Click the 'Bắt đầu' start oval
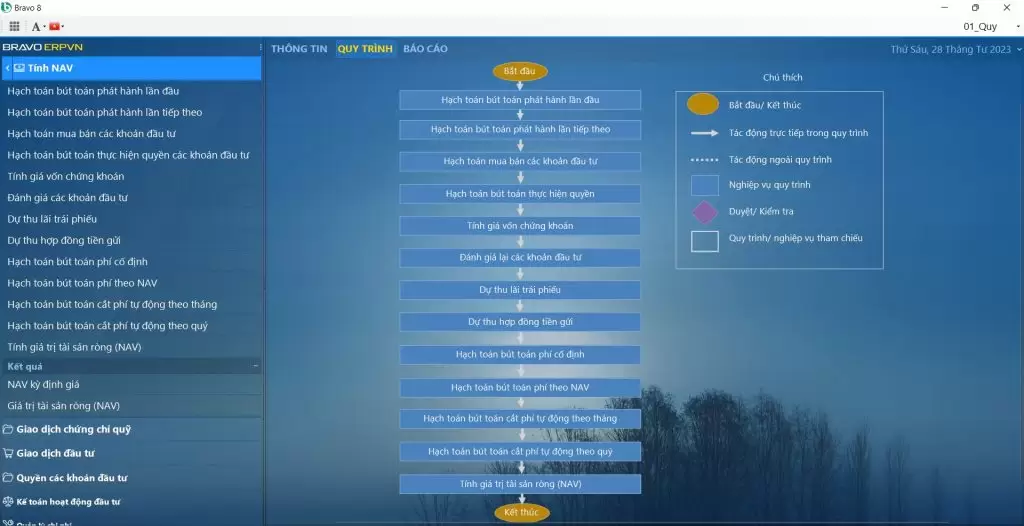This screenshot has height=526, width=1024. click(520, 72)
